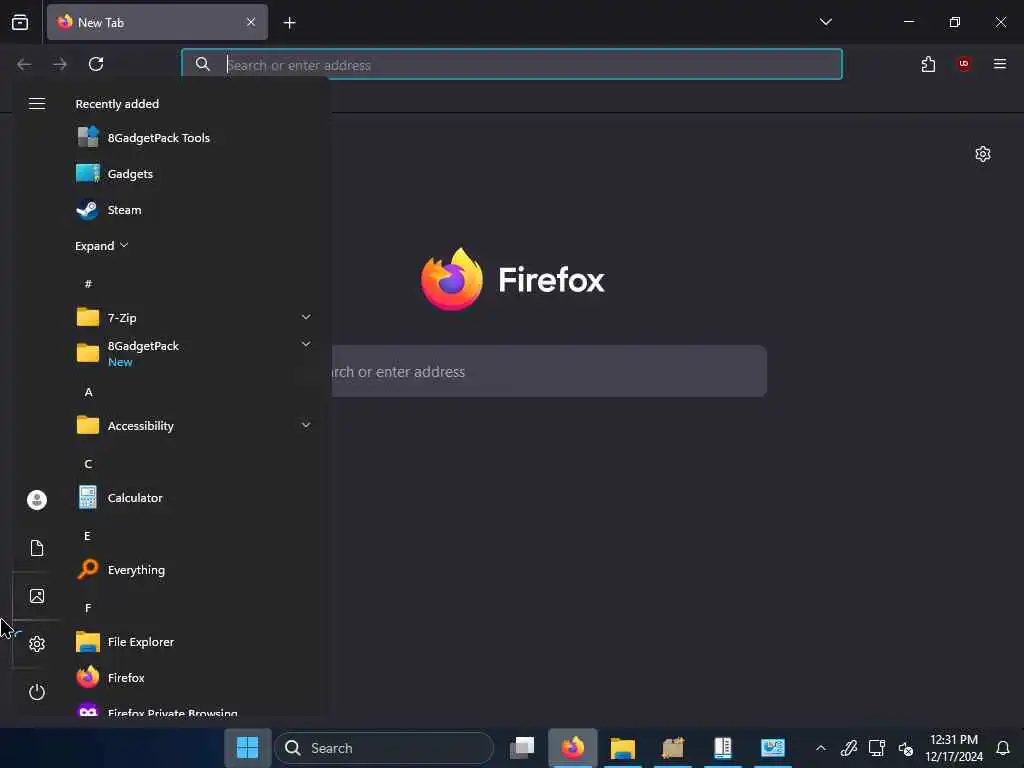This screenshot has width=1024, height=768.
Task: Launch 8GadgetPack Tools
Action: point(194,138)
